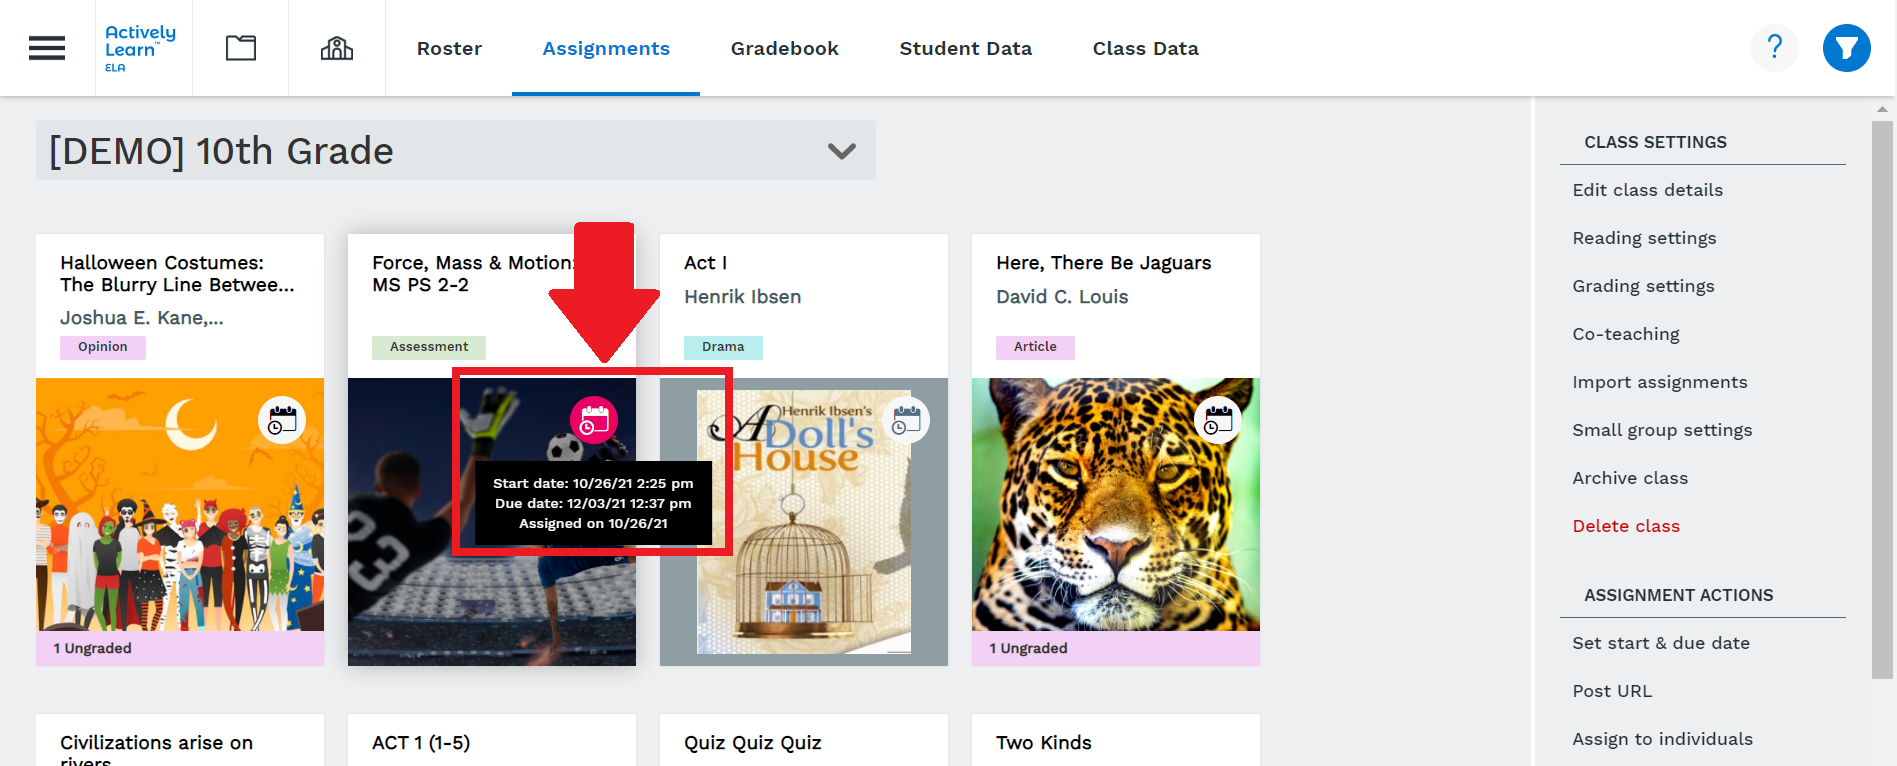Click the school building icon

(337, 48)
